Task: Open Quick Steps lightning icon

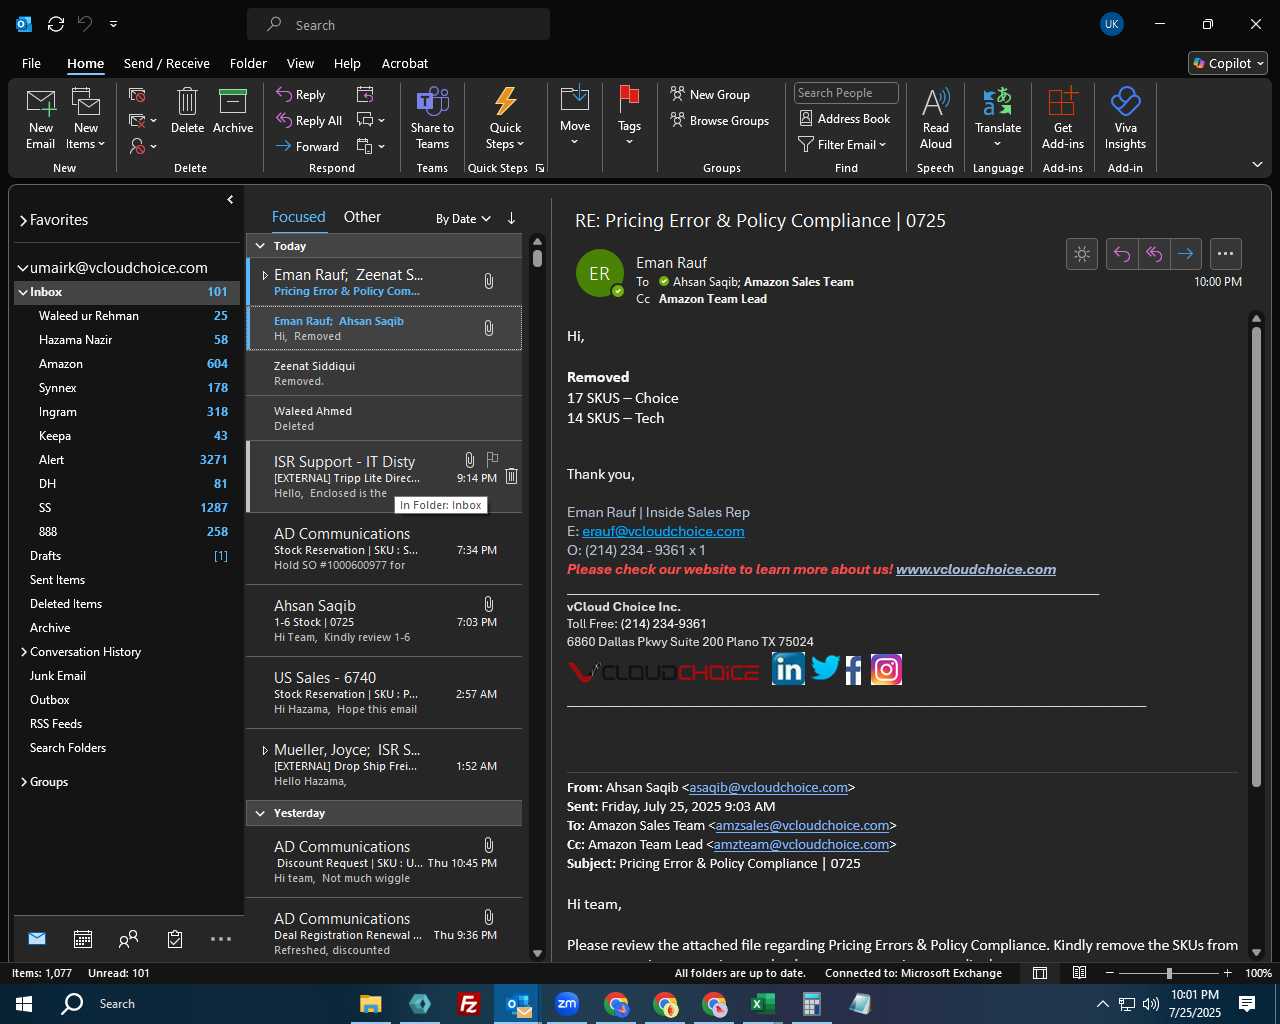Action: click(505, 101)
